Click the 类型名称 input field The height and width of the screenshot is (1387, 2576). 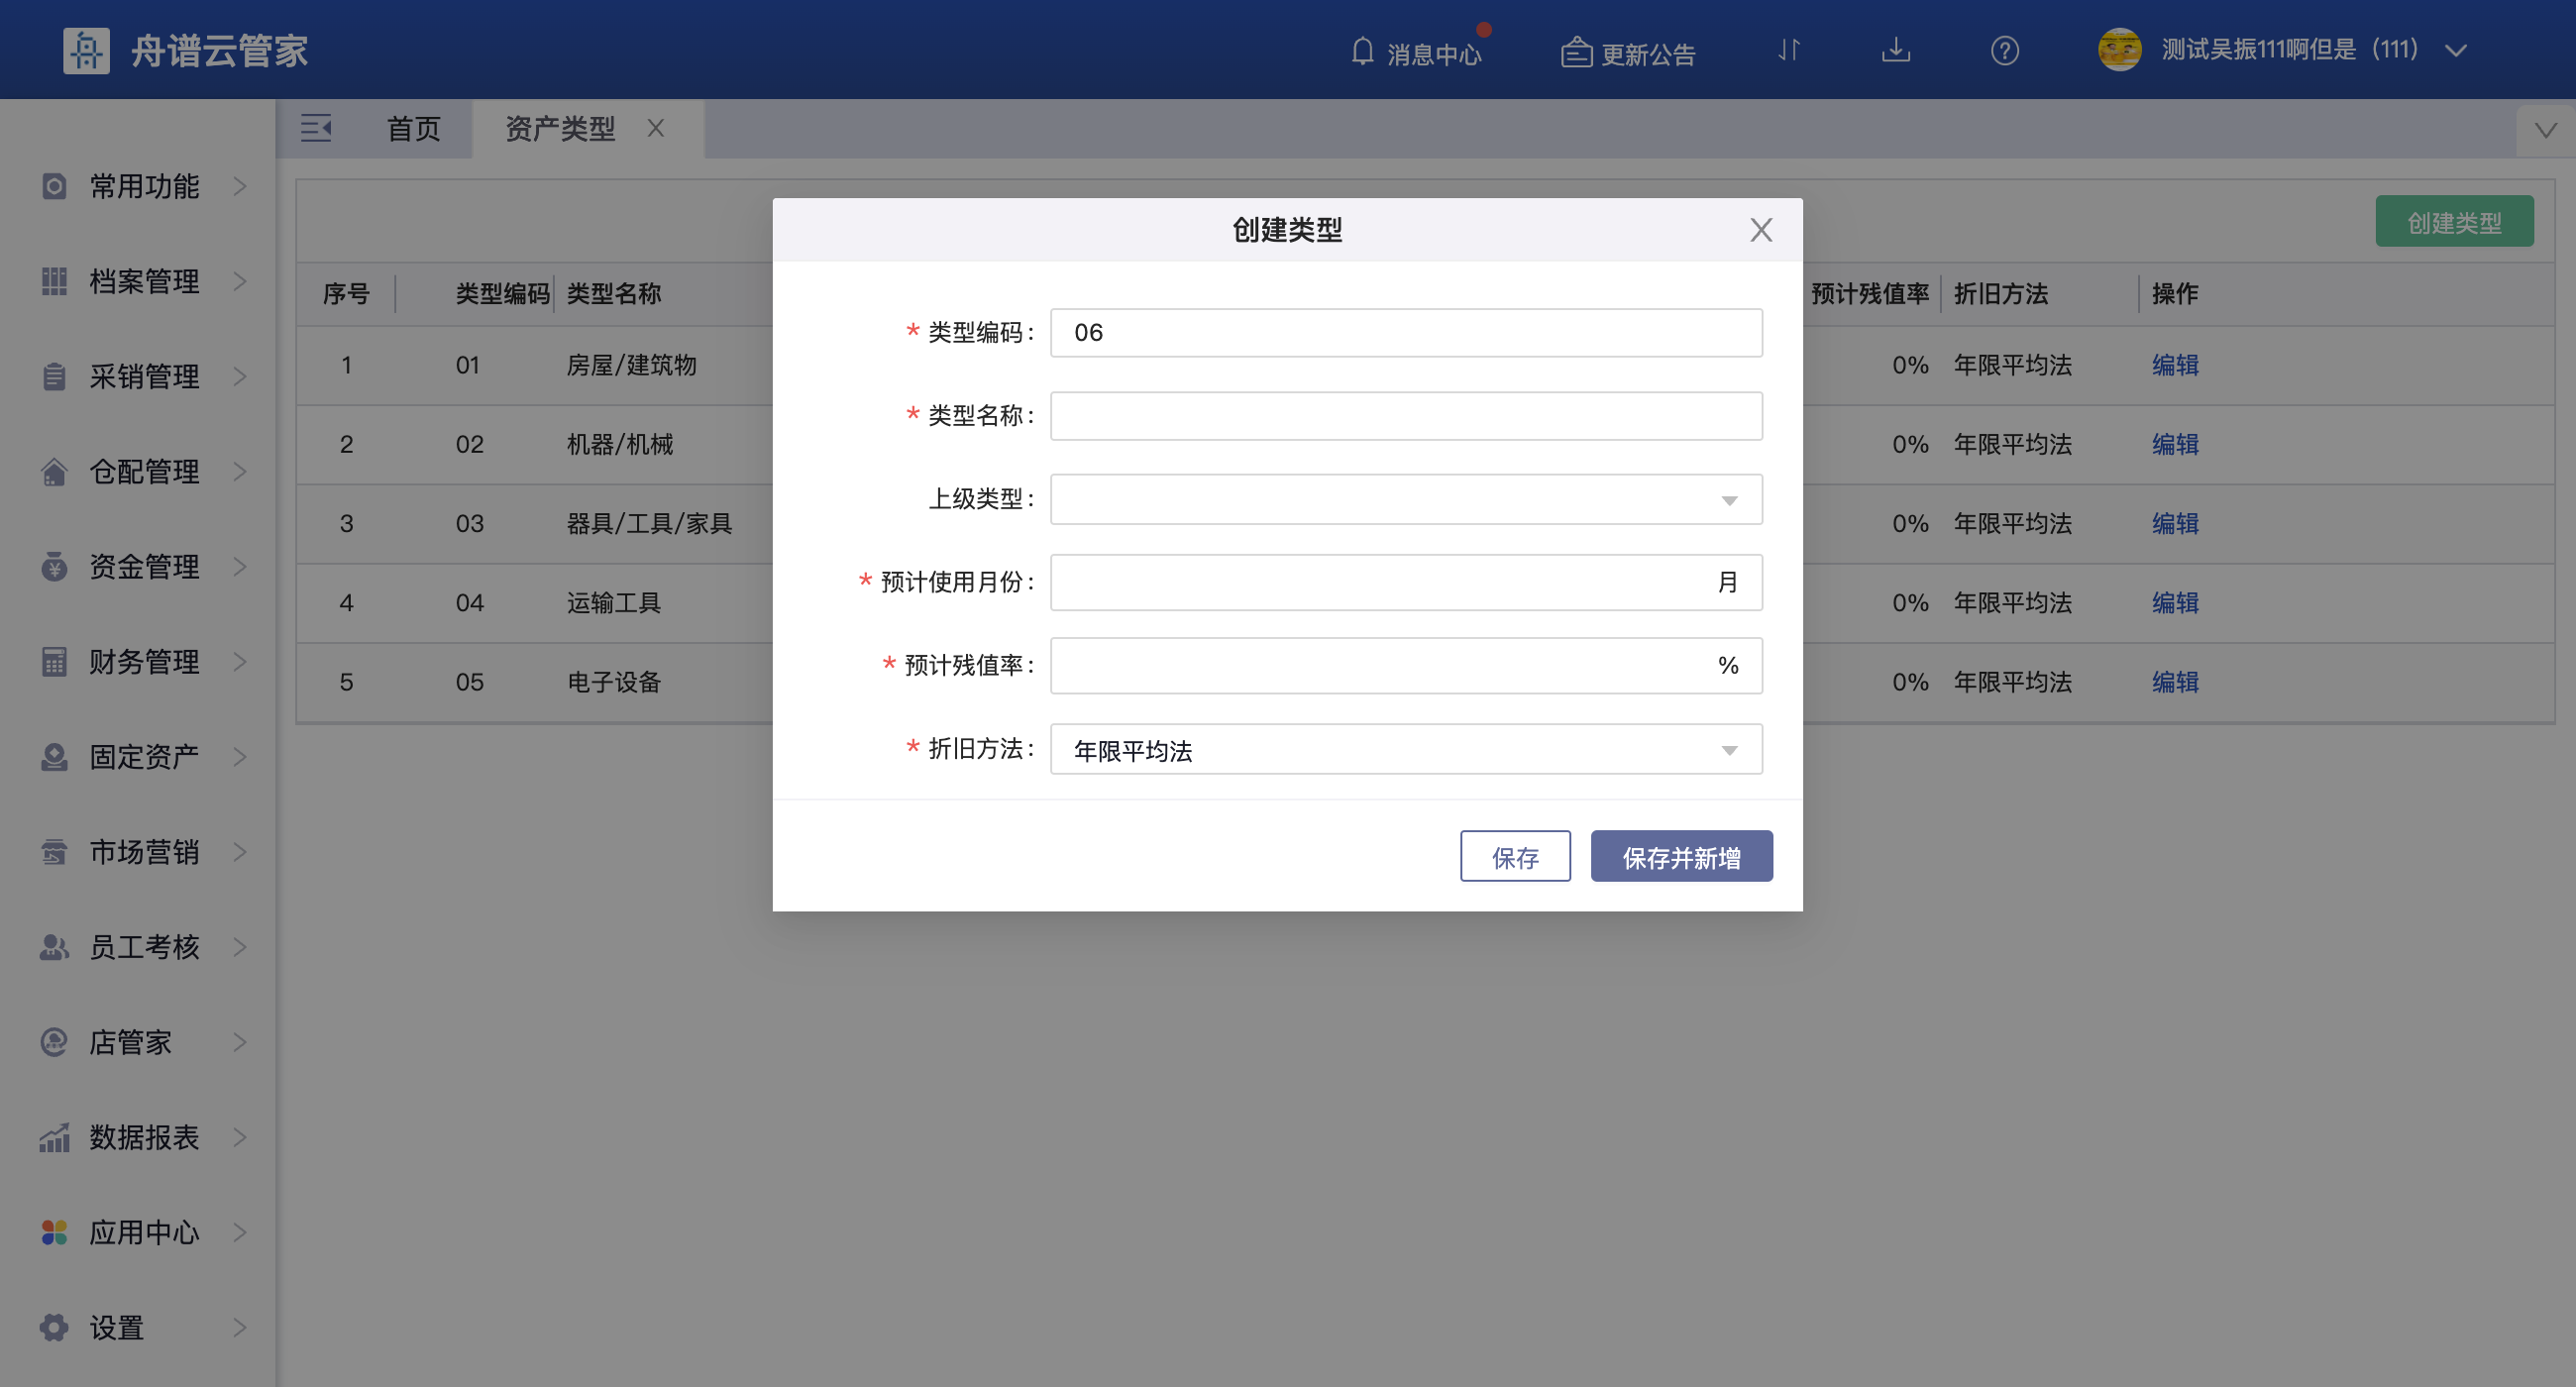(x=1404, y=415)
